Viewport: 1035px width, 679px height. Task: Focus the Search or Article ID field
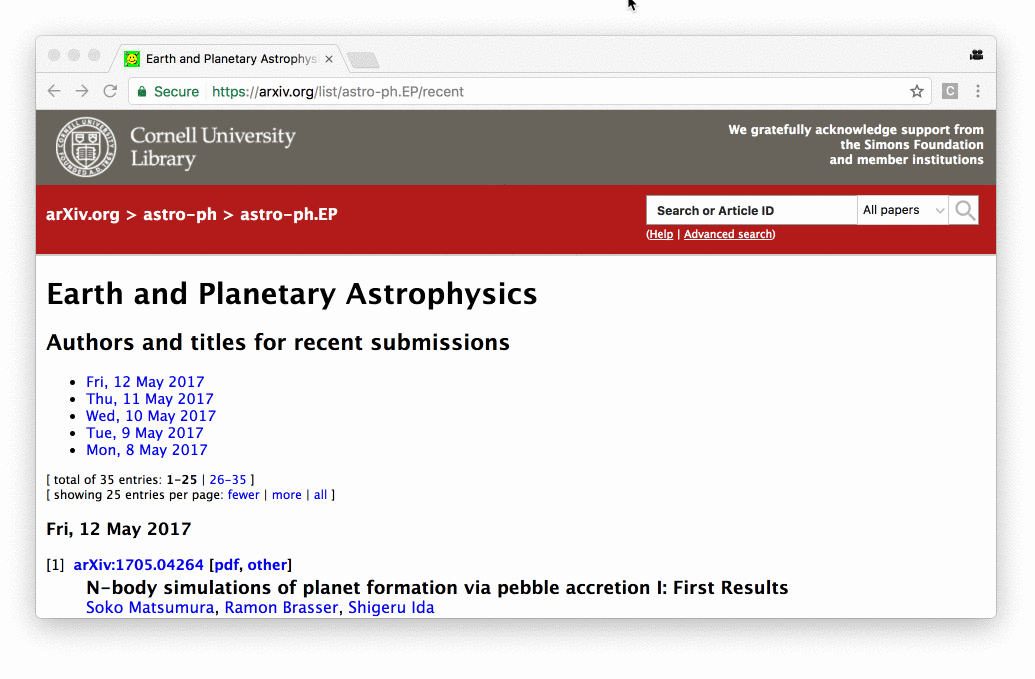pyautogui.click(x=751, y=210)
